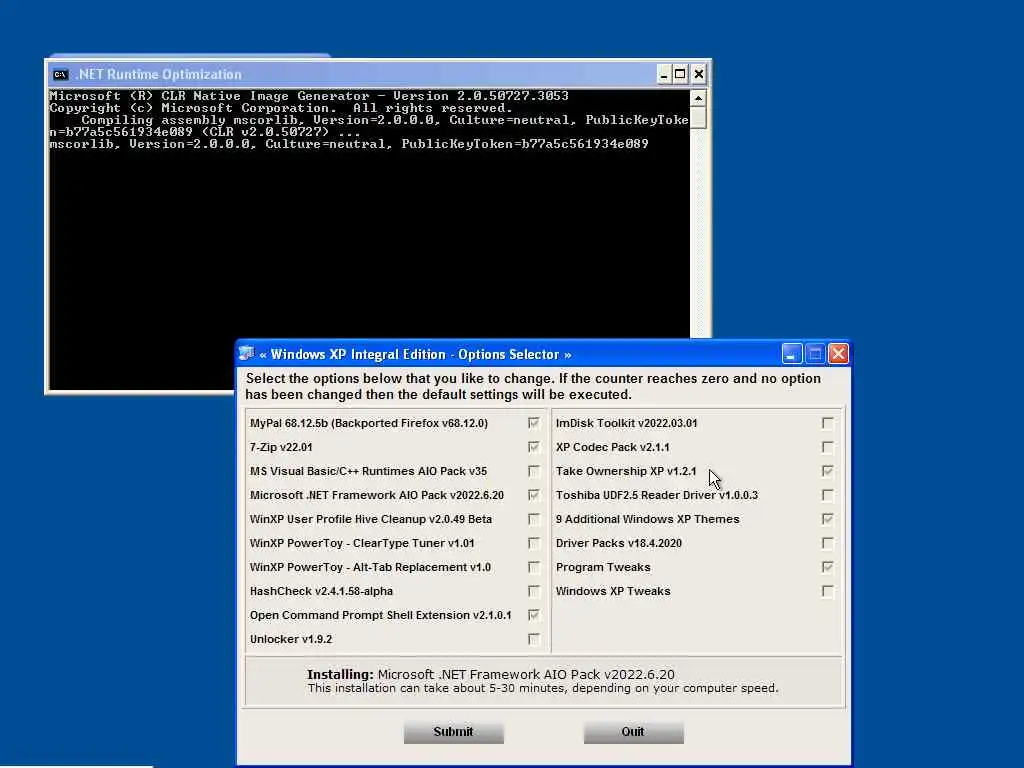This screenshot has width=1024, height=768.
Task: Check the ClearType Tuner v1.01 PowerToy
Action: pyautogui.click(x=534, y=543)
